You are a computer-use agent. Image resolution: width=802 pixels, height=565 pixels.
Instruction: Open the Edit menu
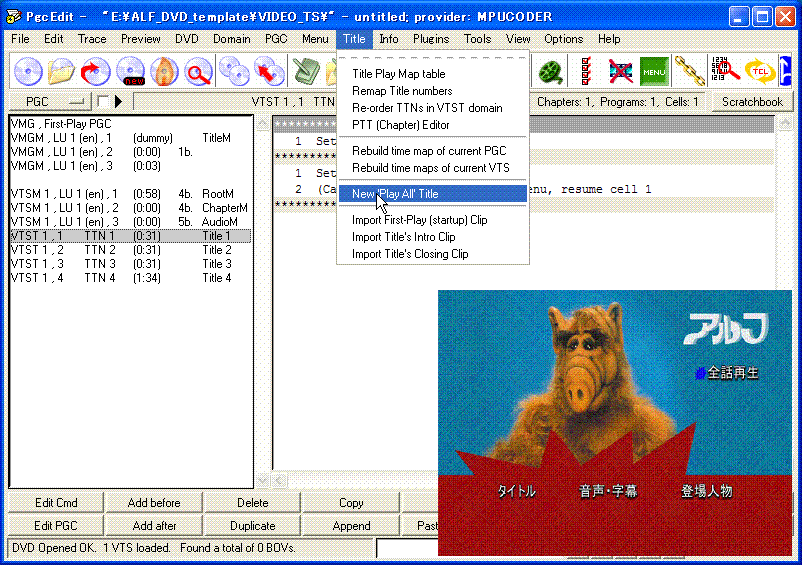coord(53,39)
